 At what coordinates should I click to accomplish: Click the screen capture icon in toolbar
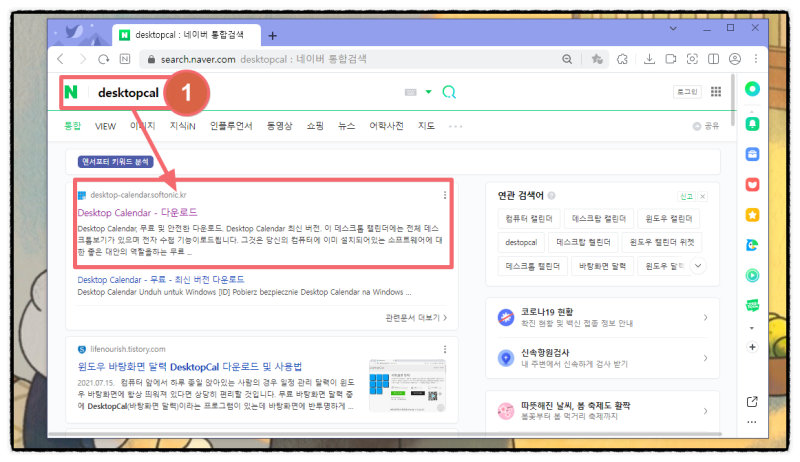click(692, 59)
